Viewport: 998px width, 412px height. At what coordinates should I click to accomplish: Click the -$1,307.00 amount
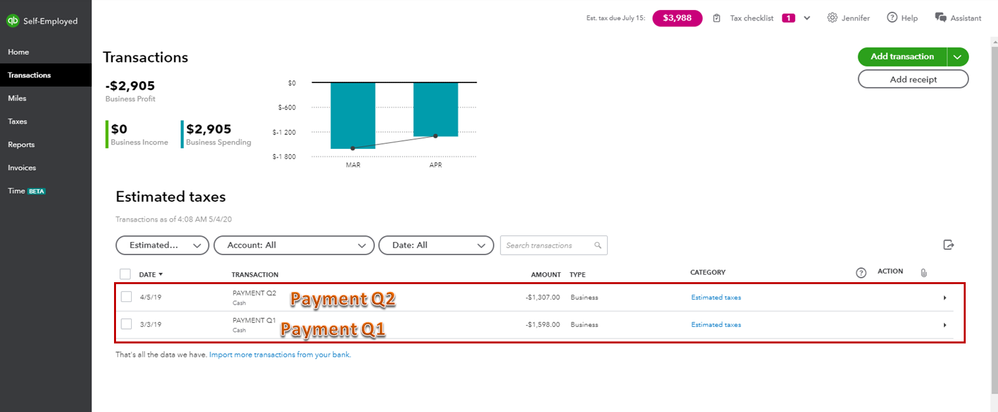tap(543, 297)
